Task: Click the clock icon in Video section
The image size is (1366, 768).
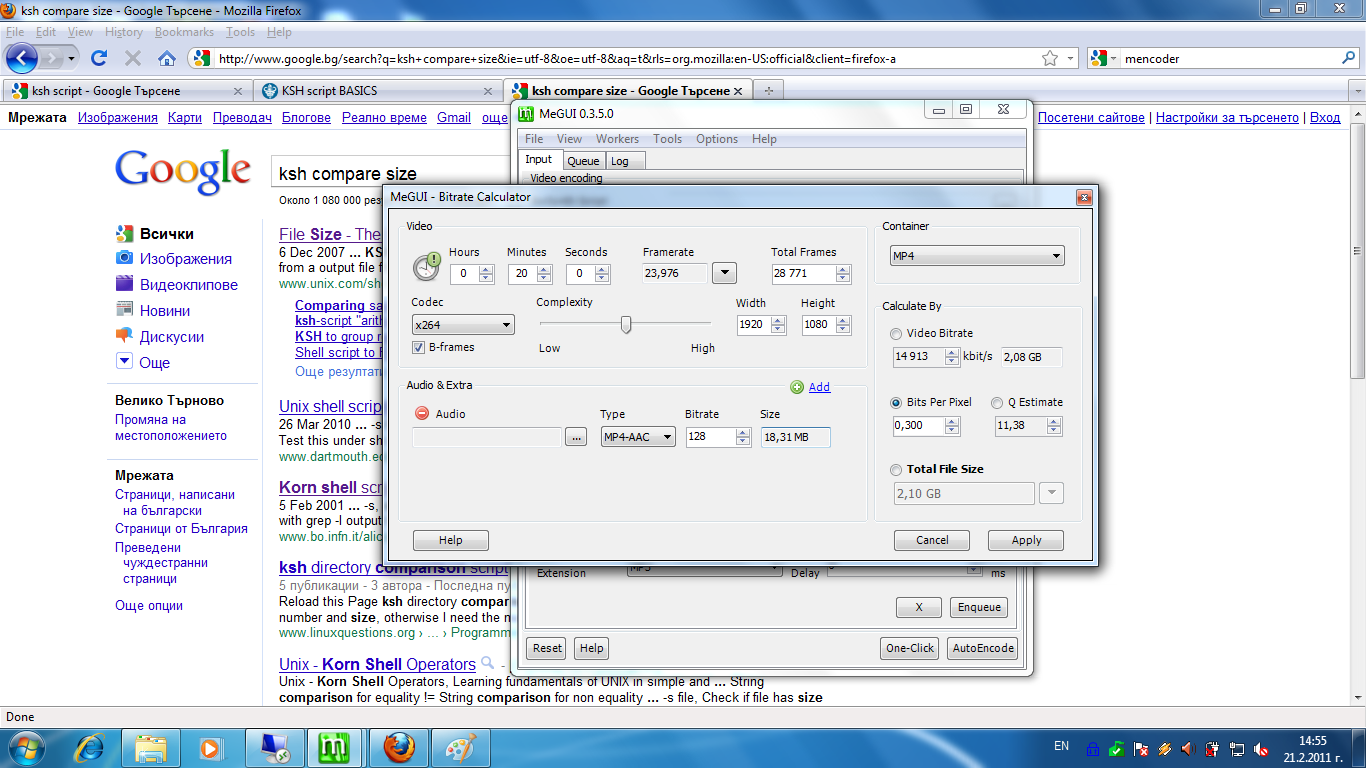Action: [427, 267]
